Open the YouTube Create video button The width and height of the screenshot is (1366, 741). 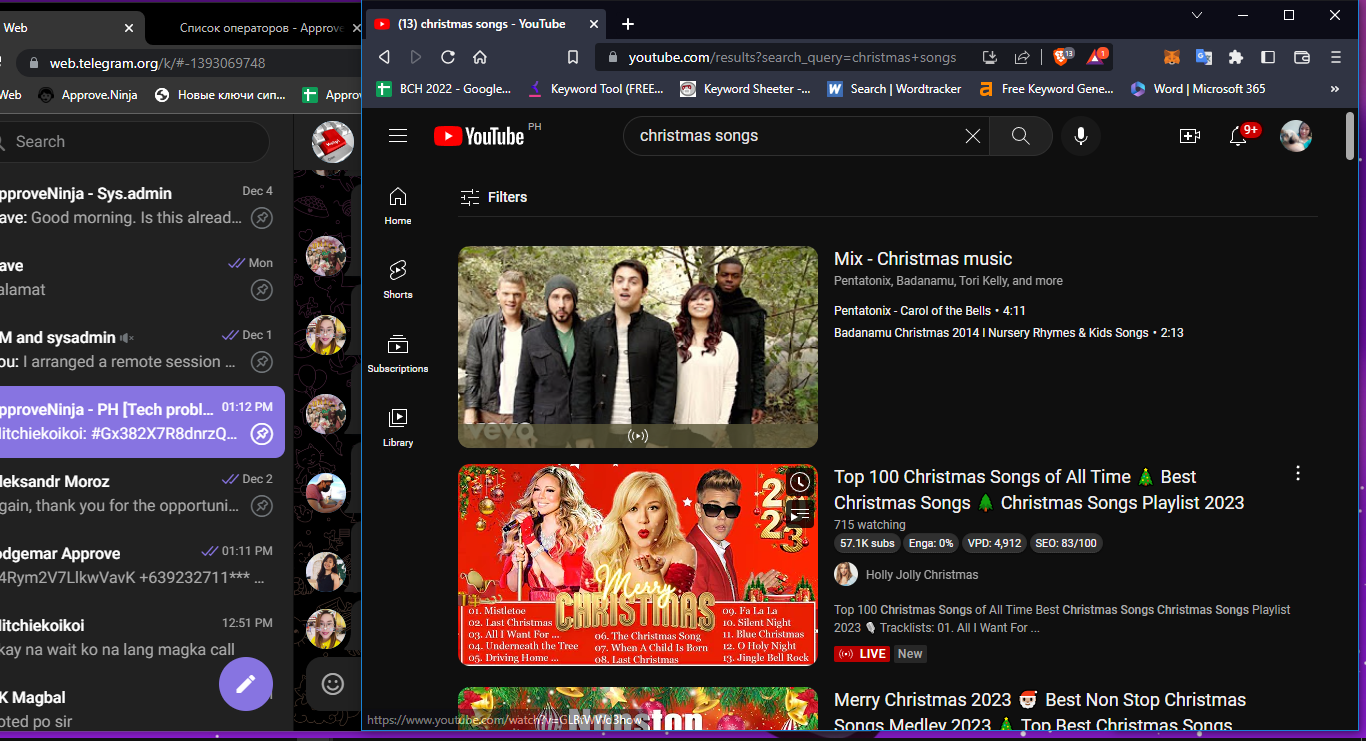coord(1189,136)
